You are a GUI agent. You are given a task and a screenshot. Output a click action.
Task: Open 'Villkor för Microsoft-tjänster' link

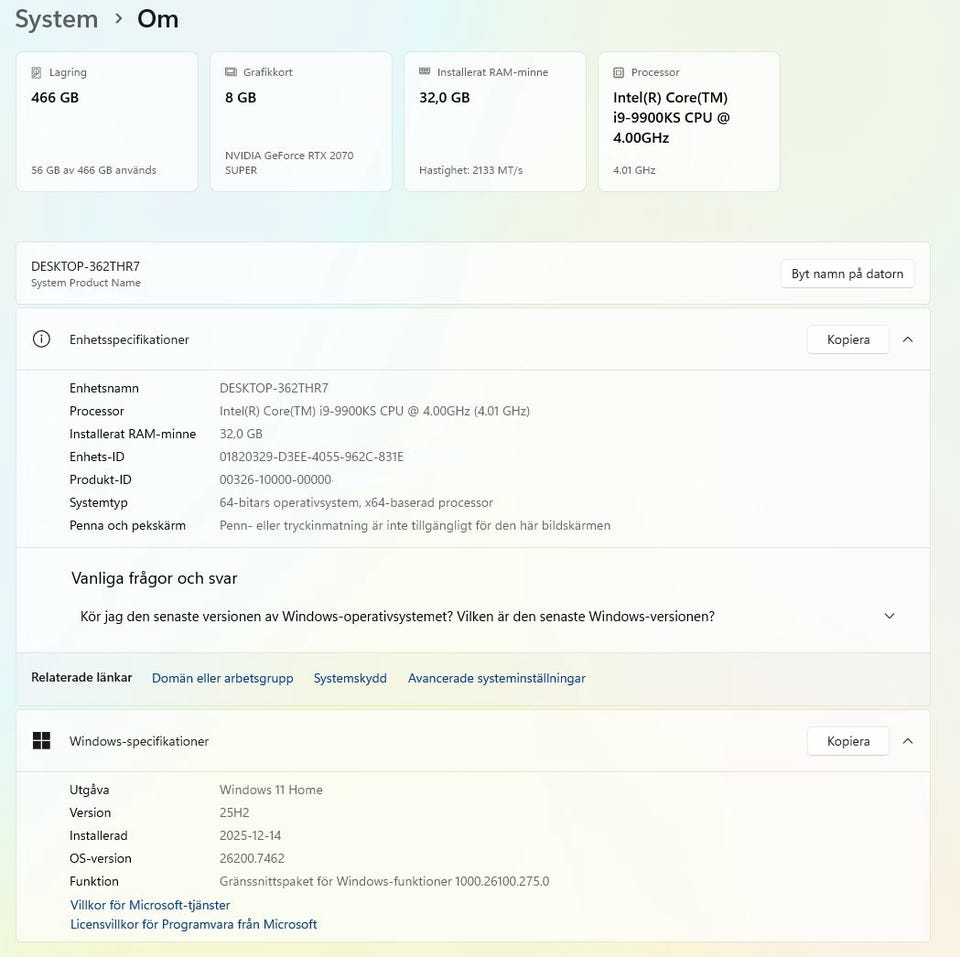(x=150, y=905)
